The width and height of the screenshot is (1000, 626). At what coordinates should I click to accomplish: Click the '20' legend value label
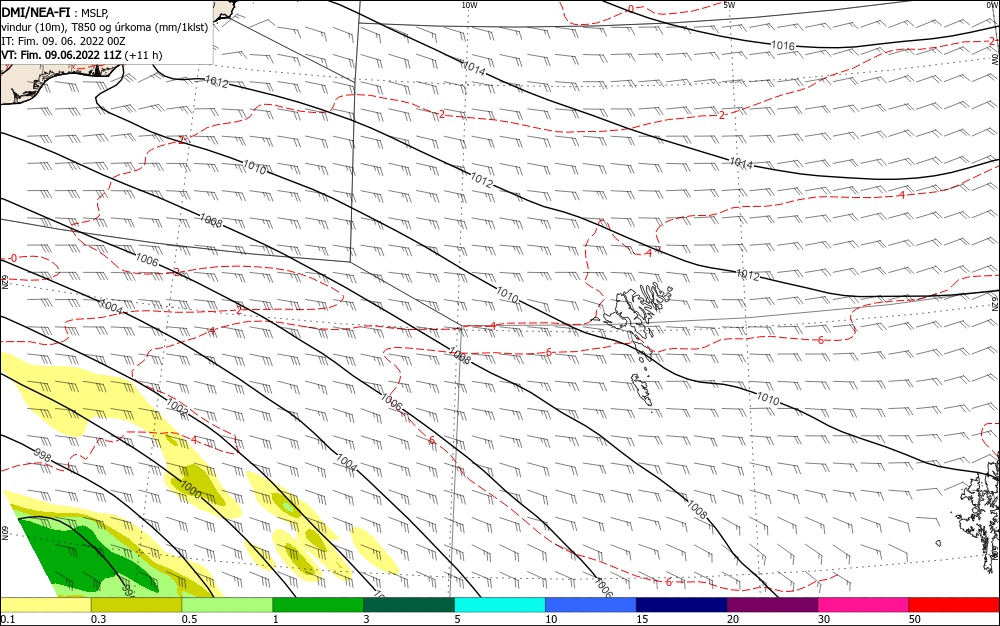click(x=733, y=619)
